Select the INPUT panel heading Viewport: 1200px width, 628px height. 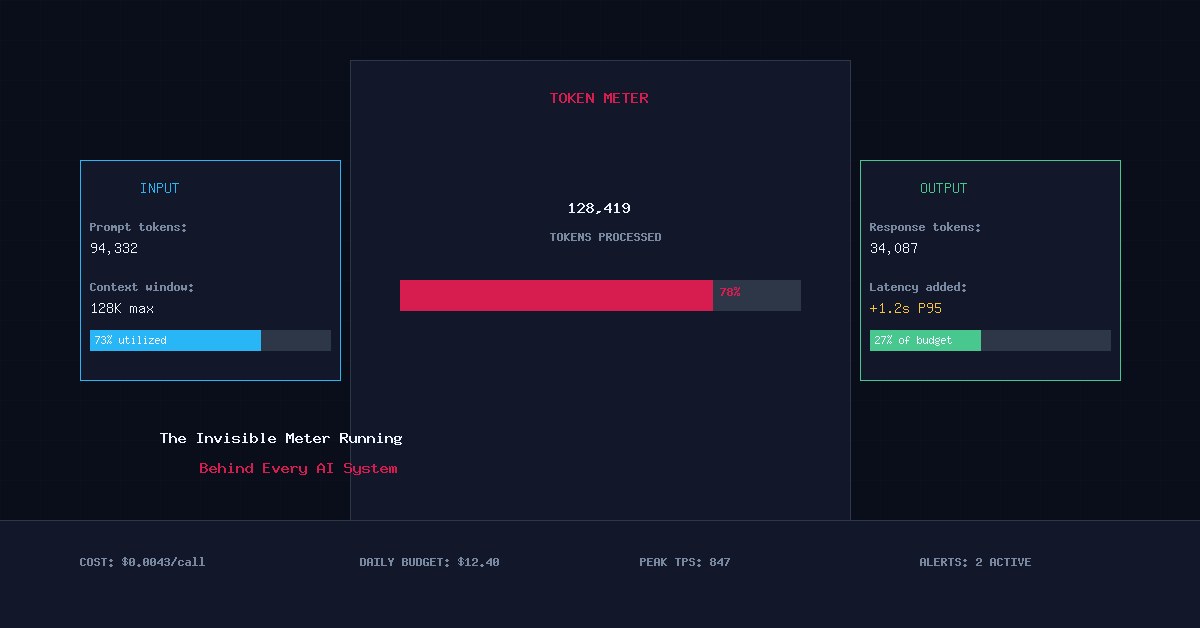pos(159,188)
